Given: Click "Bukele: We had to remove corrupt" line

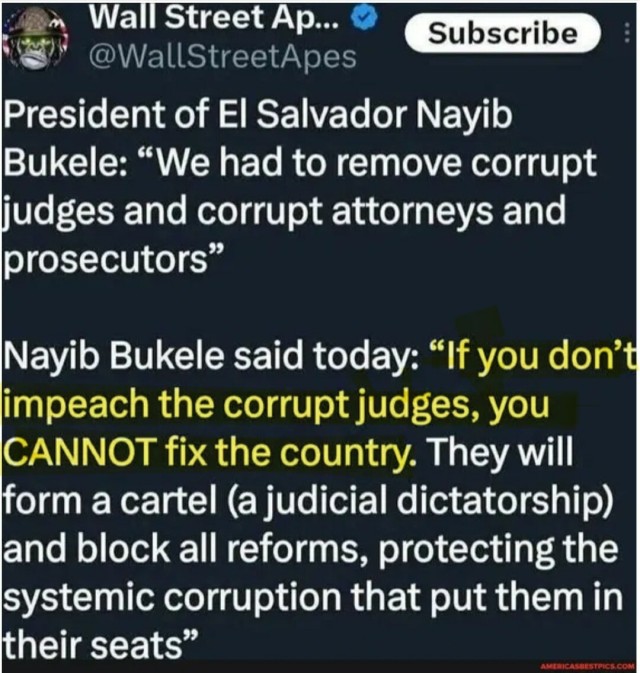Looking at the screenshot, I should [x=300, y=163].
